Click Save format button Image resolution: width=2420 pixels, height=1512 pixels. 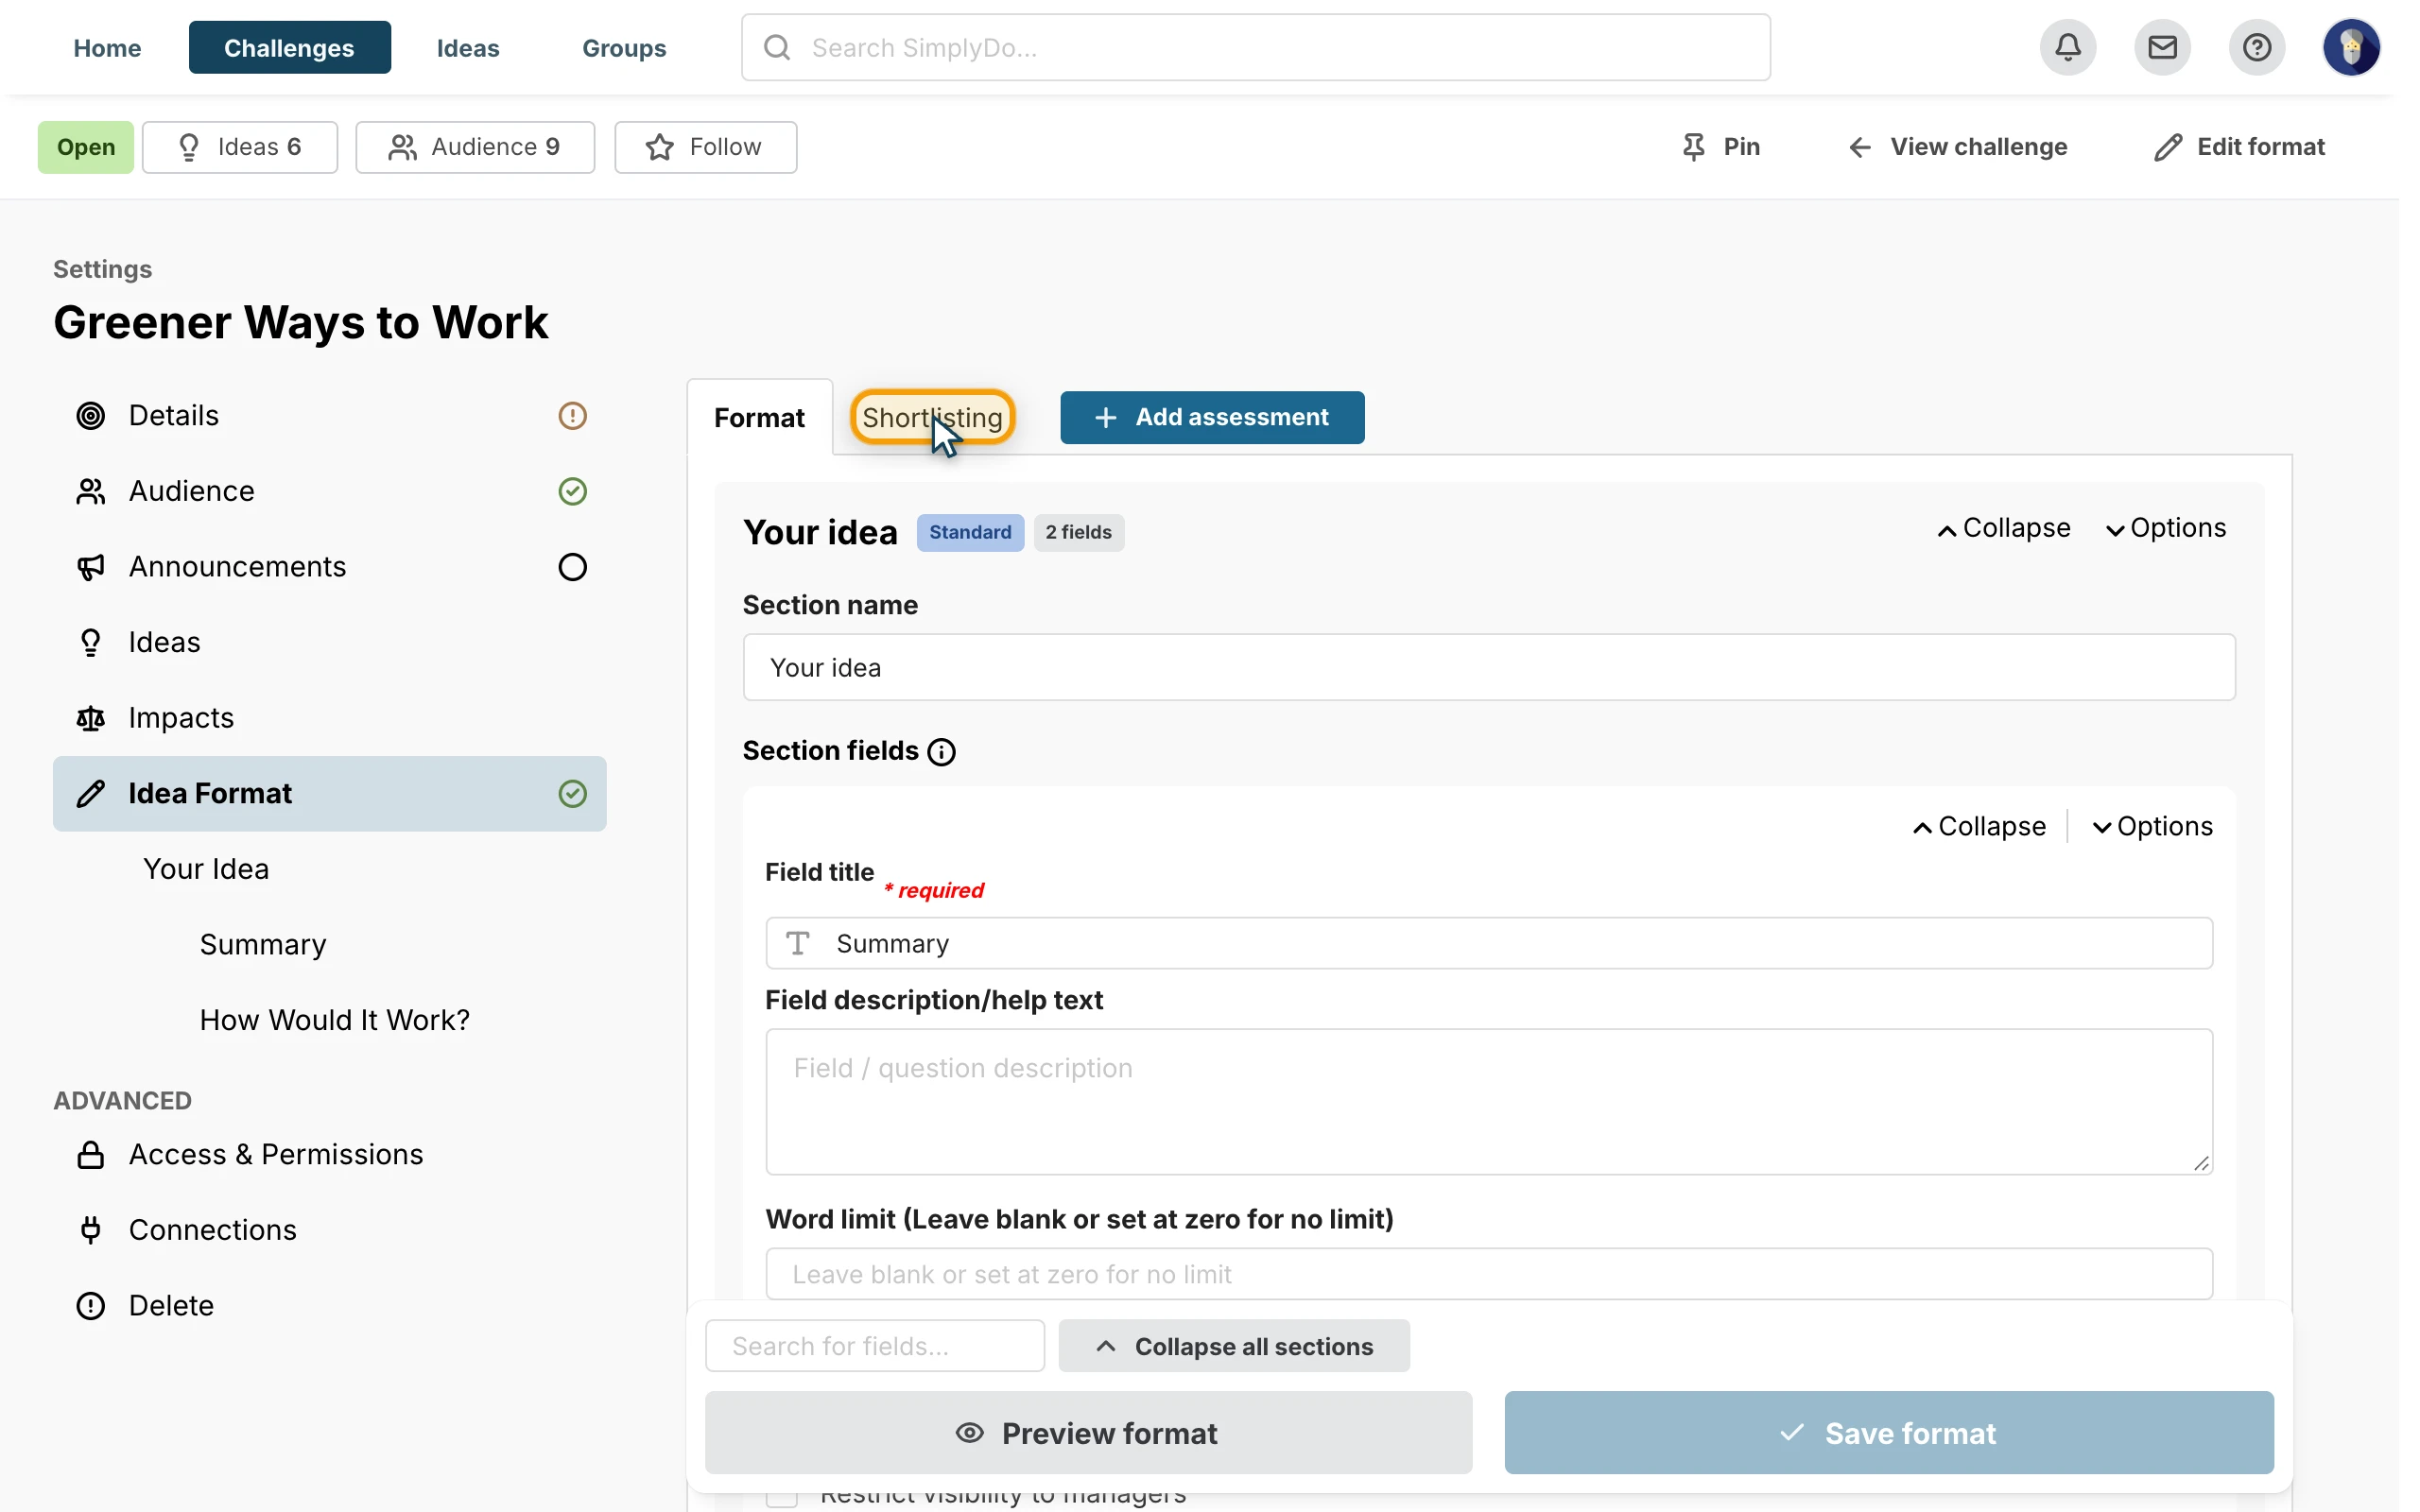point(1889,1433)
